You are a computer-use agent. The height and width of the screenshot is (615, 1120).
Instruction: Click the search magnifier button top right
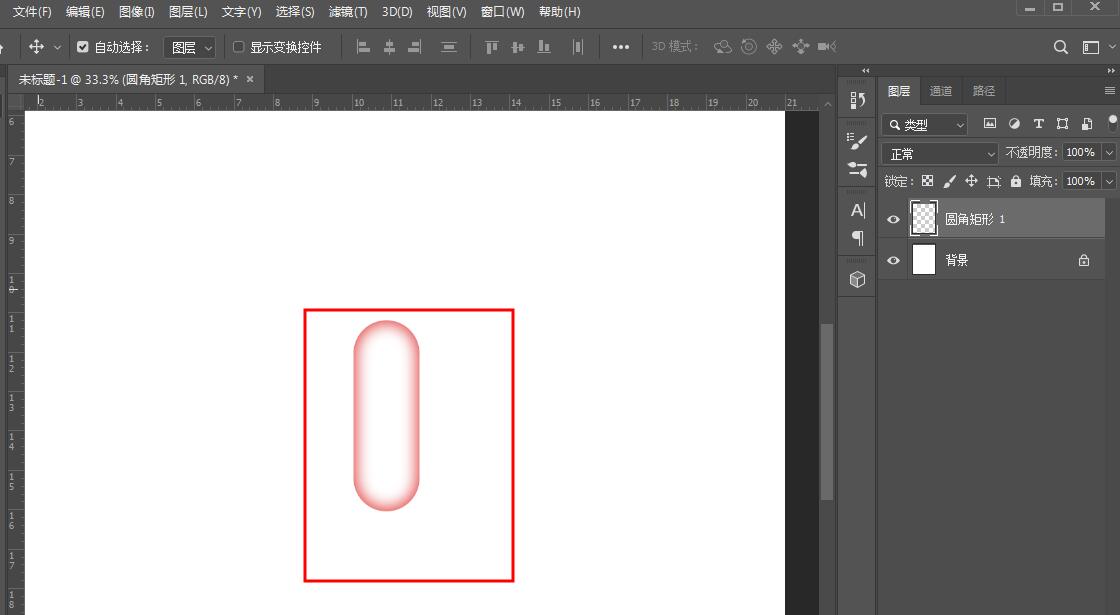point(1060,46)
